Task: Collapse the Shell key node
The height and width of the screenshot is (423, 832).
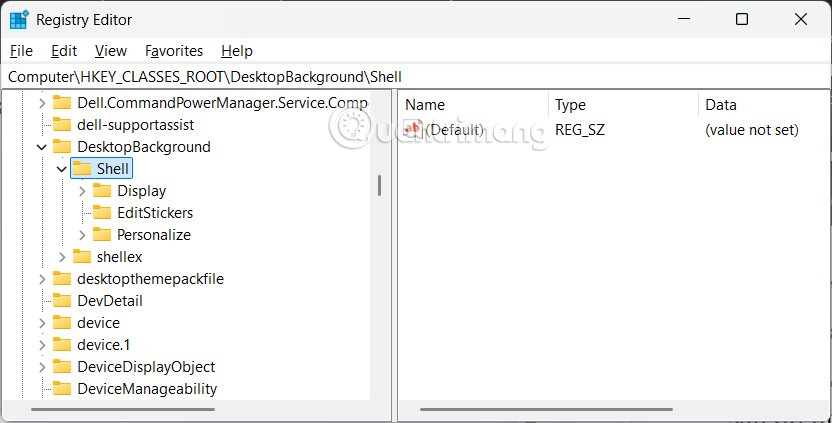Action: pos(62,169)
